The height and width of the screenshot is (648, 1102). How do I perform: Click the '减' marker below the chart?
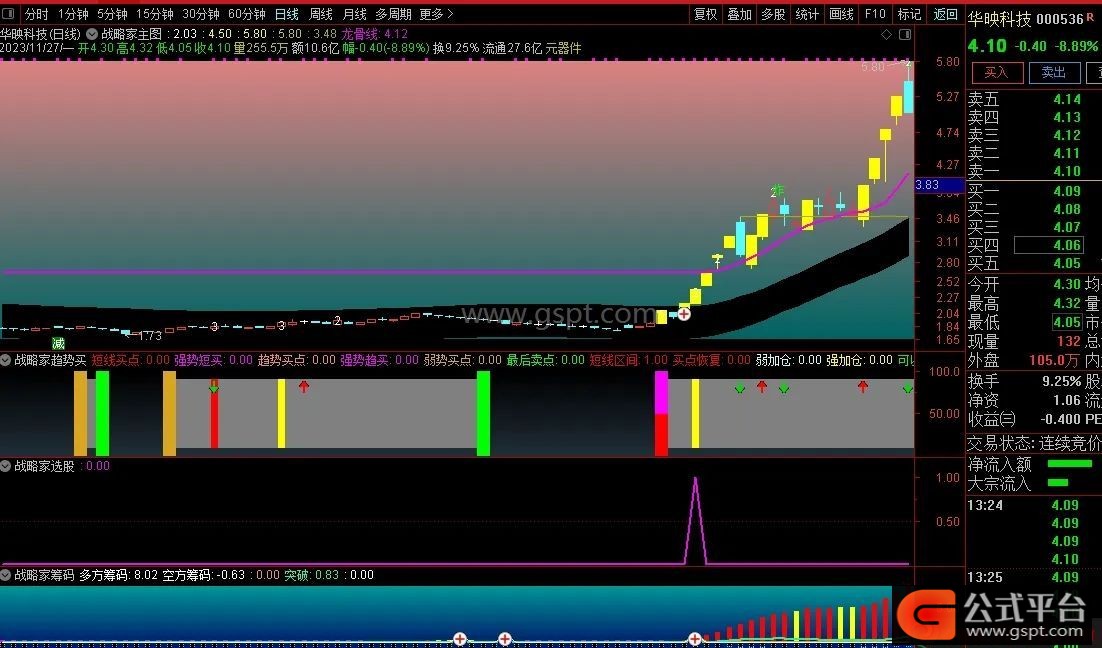pos(58,343)
